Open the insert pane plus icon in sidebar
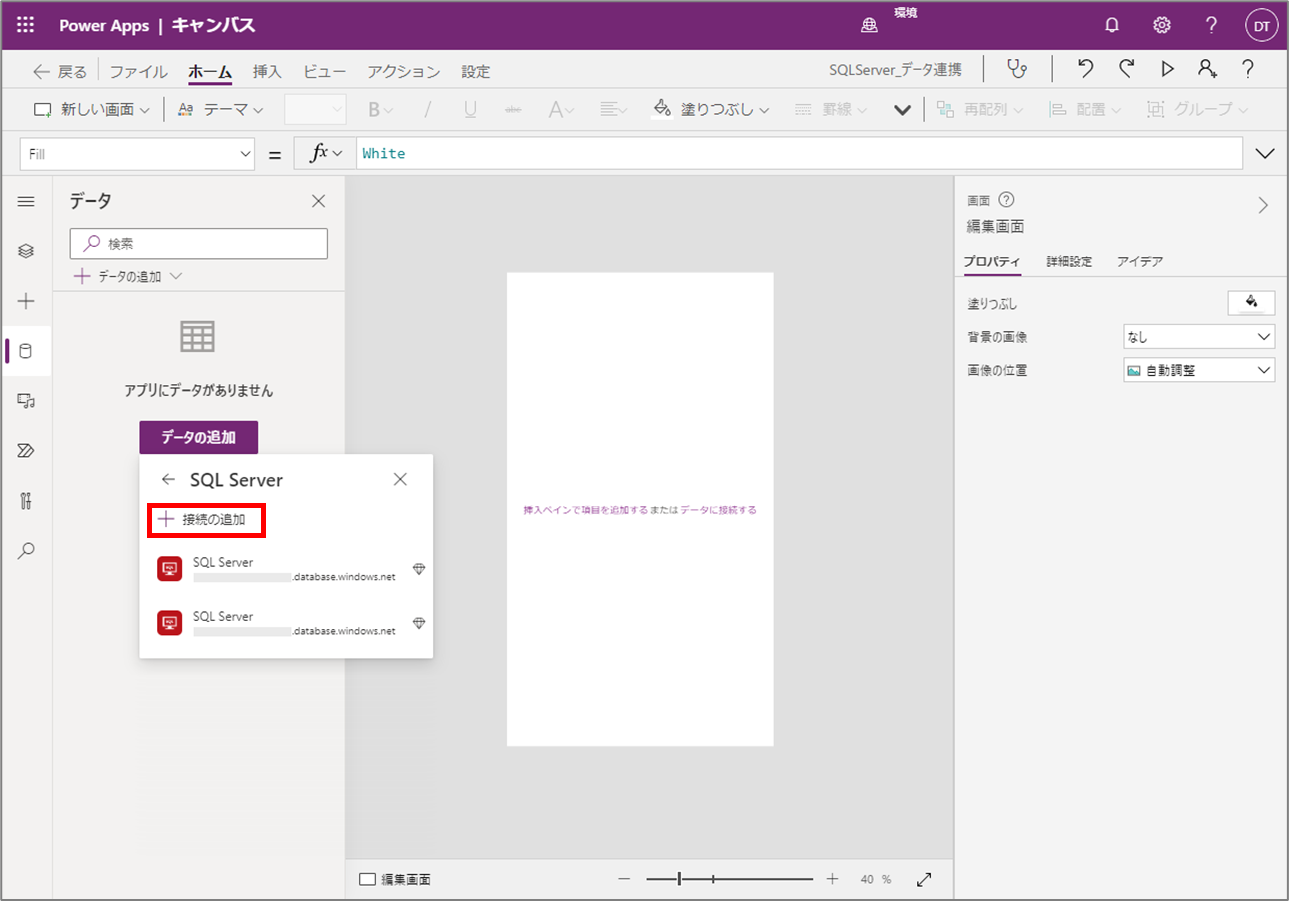 pyautogui.click(x=27, y=301)
